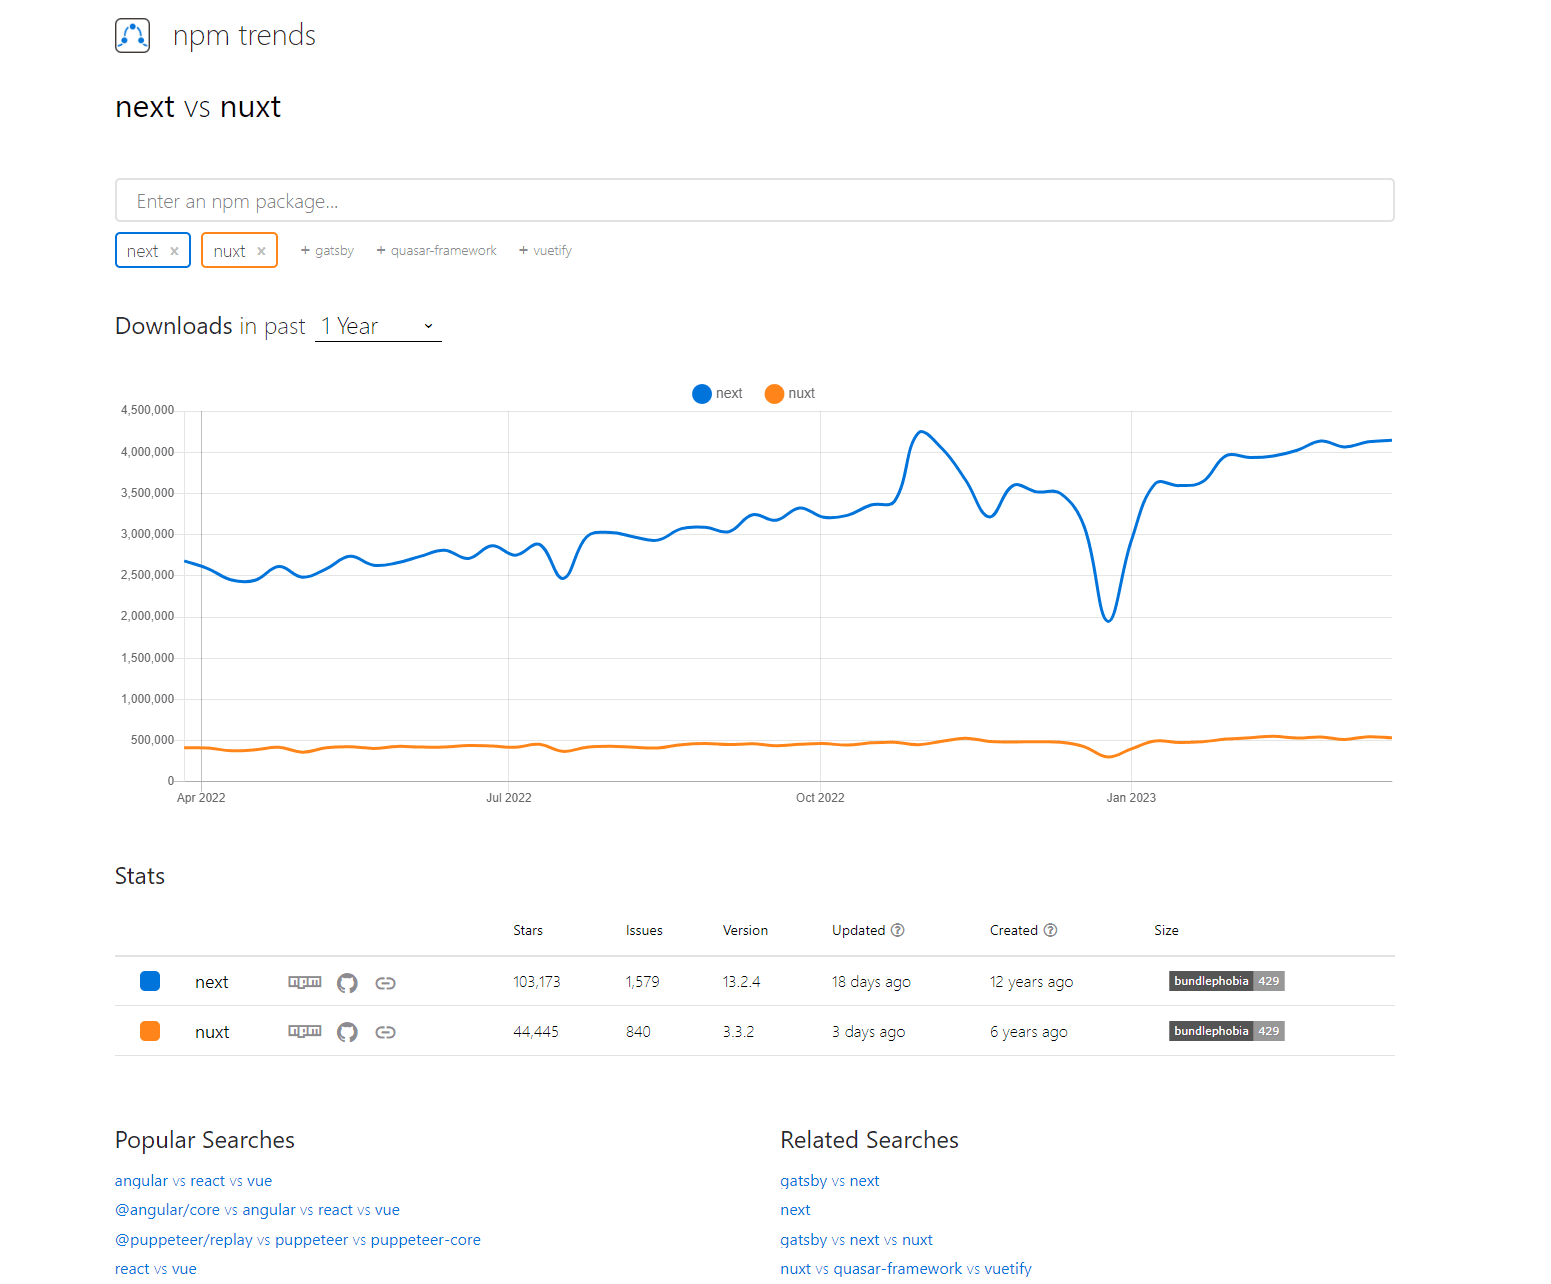Open the GitHub icon for next
The width and height of the screenshot is (1551, 1284).
pos(347,983)
